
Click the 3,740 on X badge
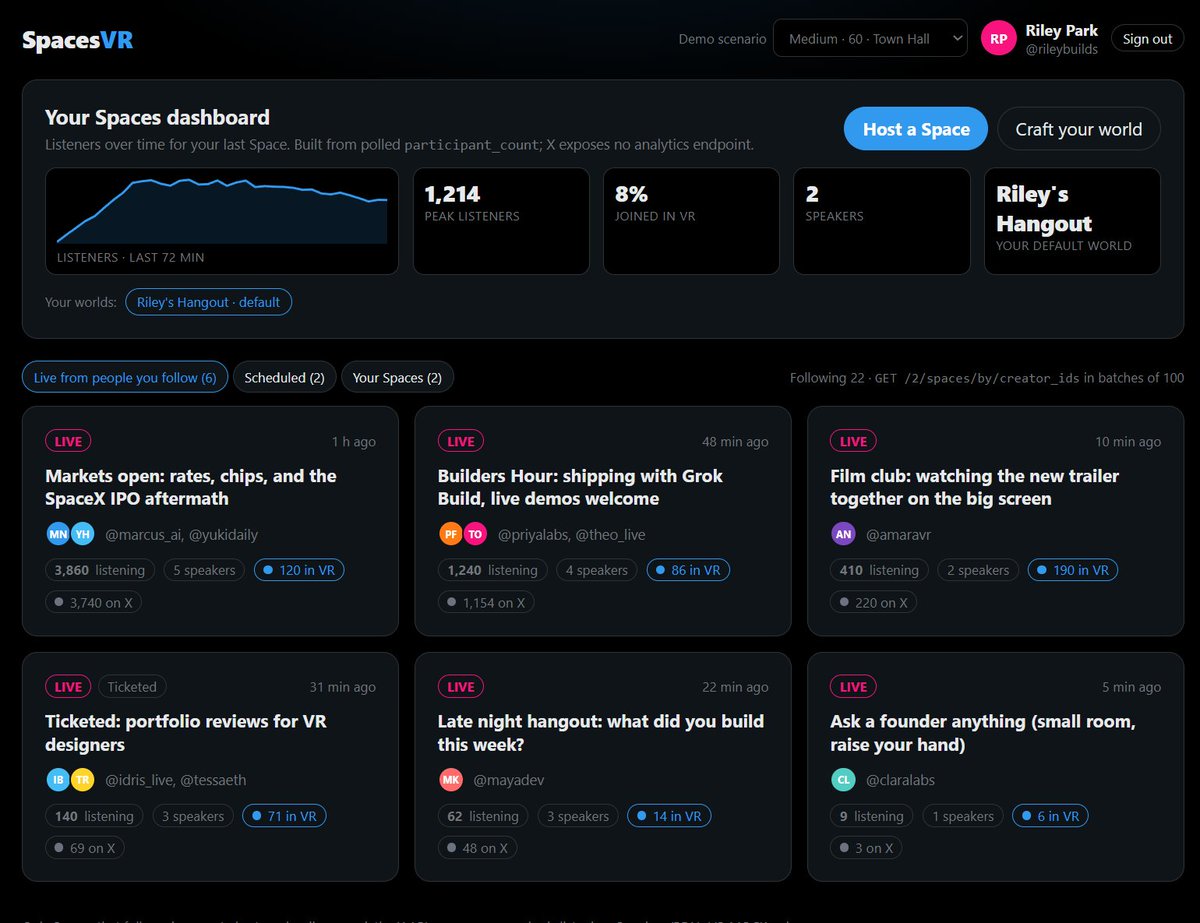95,602
